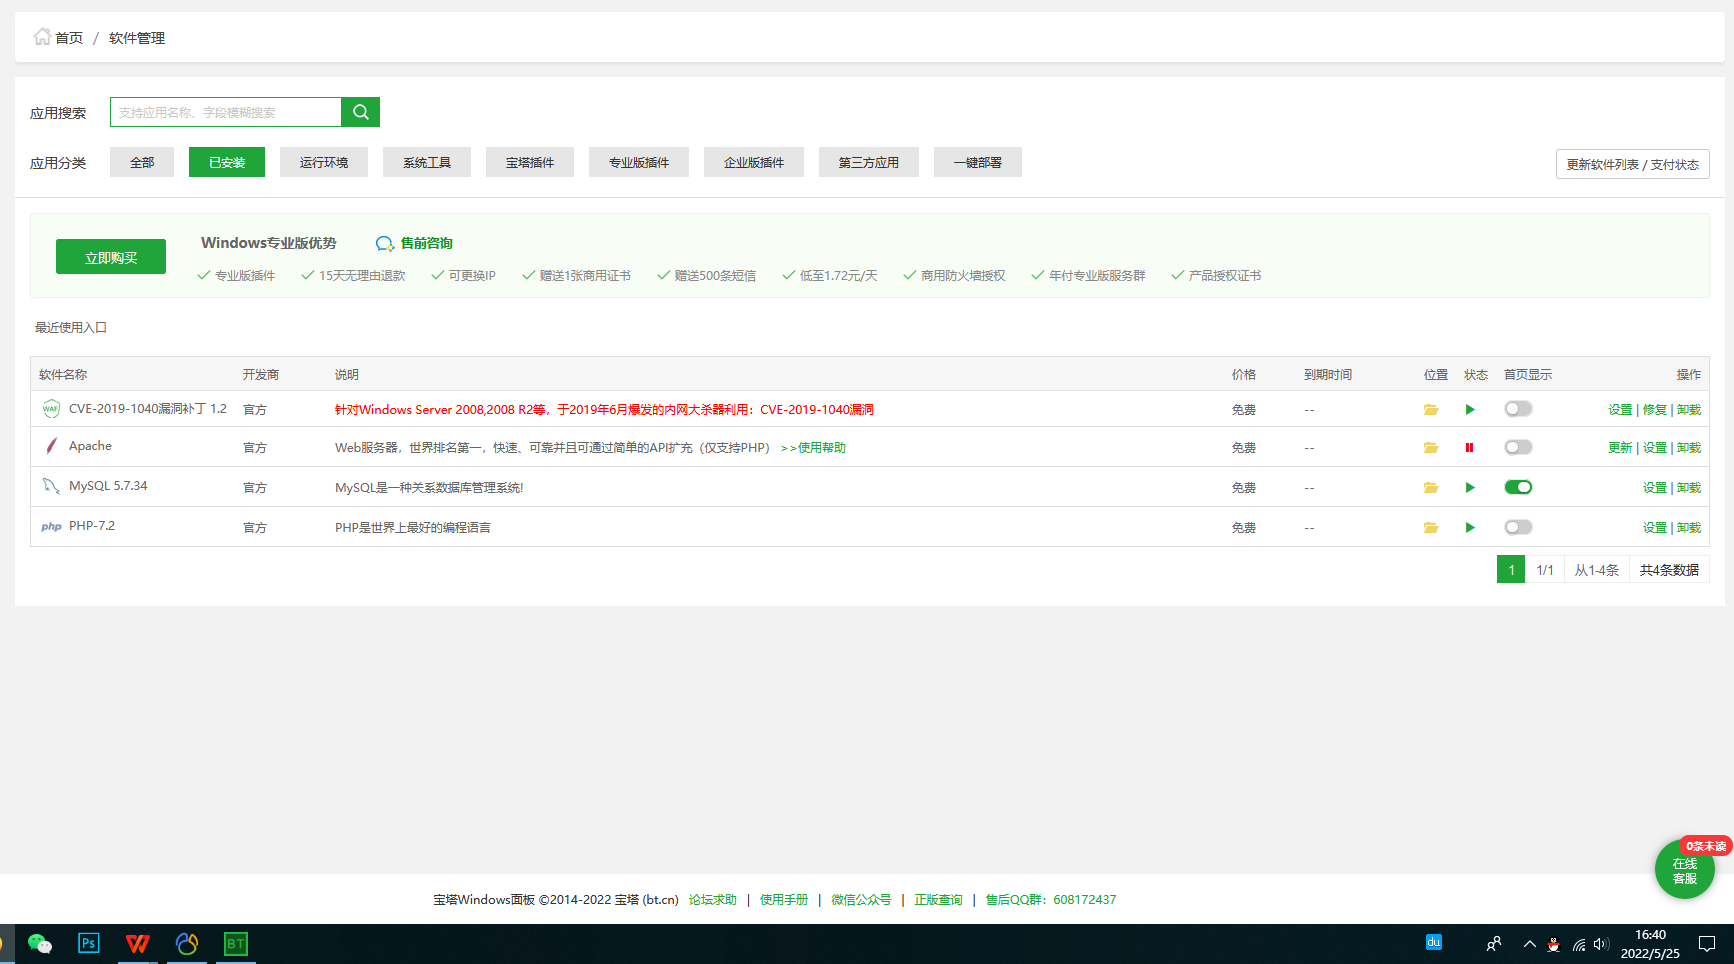
Task: Open the BT panel taskbar icon
Action: click(235, 943)
